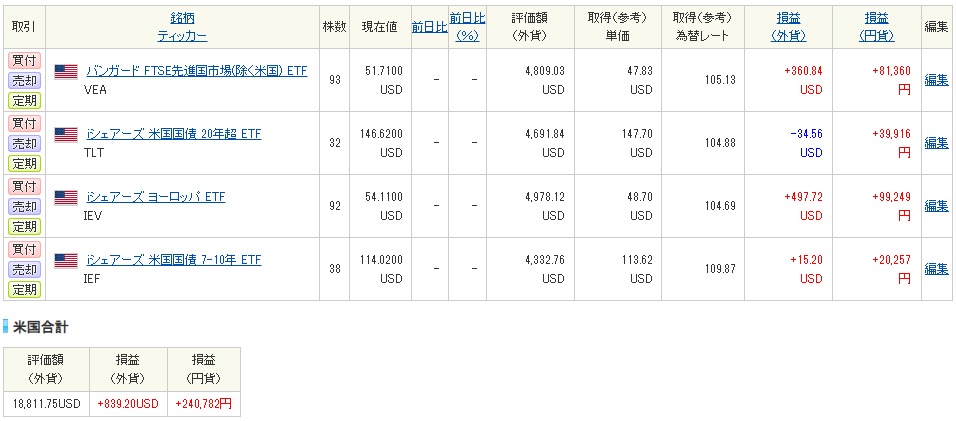Open iシェアーズ ヨーロッパ ETF link
The image size is (956, 421).
pyautogui.click(x=155, y=197)
